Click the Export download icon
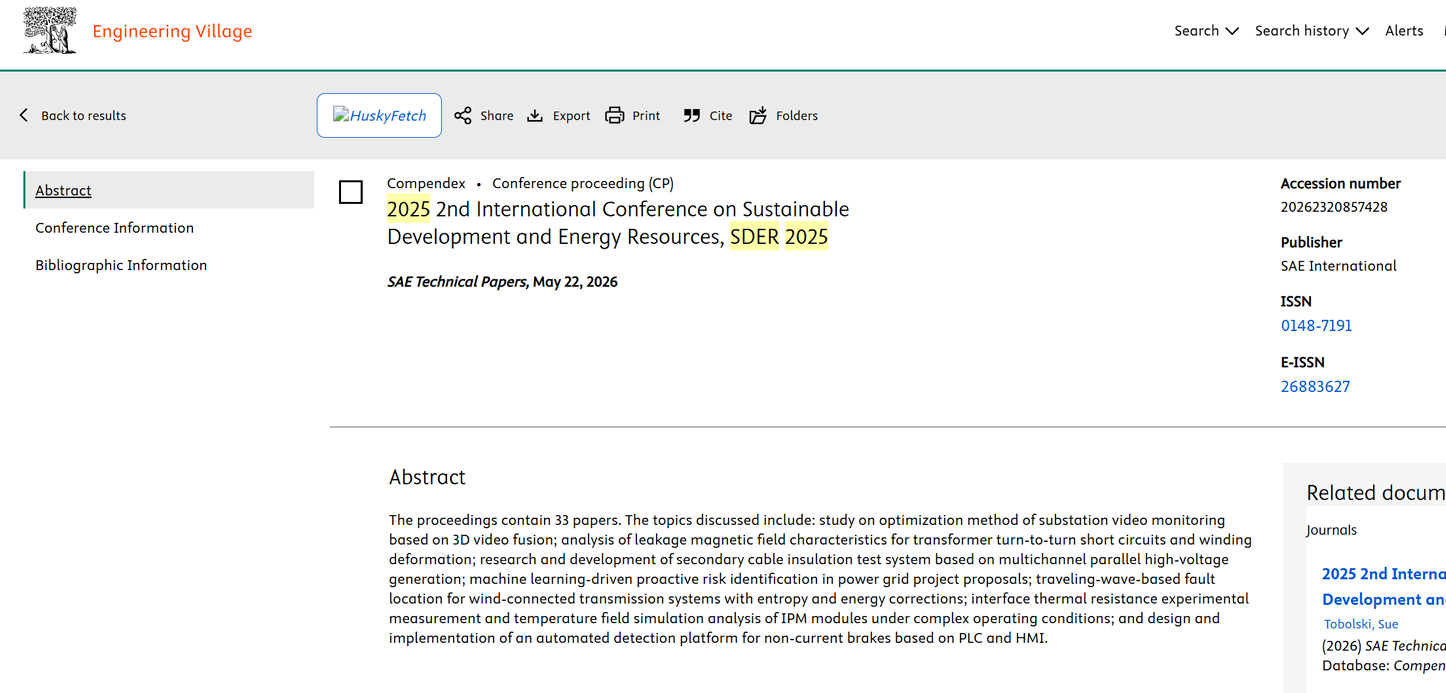The height and width of the screenshot is (693, 1446). (x=535, y=116)
